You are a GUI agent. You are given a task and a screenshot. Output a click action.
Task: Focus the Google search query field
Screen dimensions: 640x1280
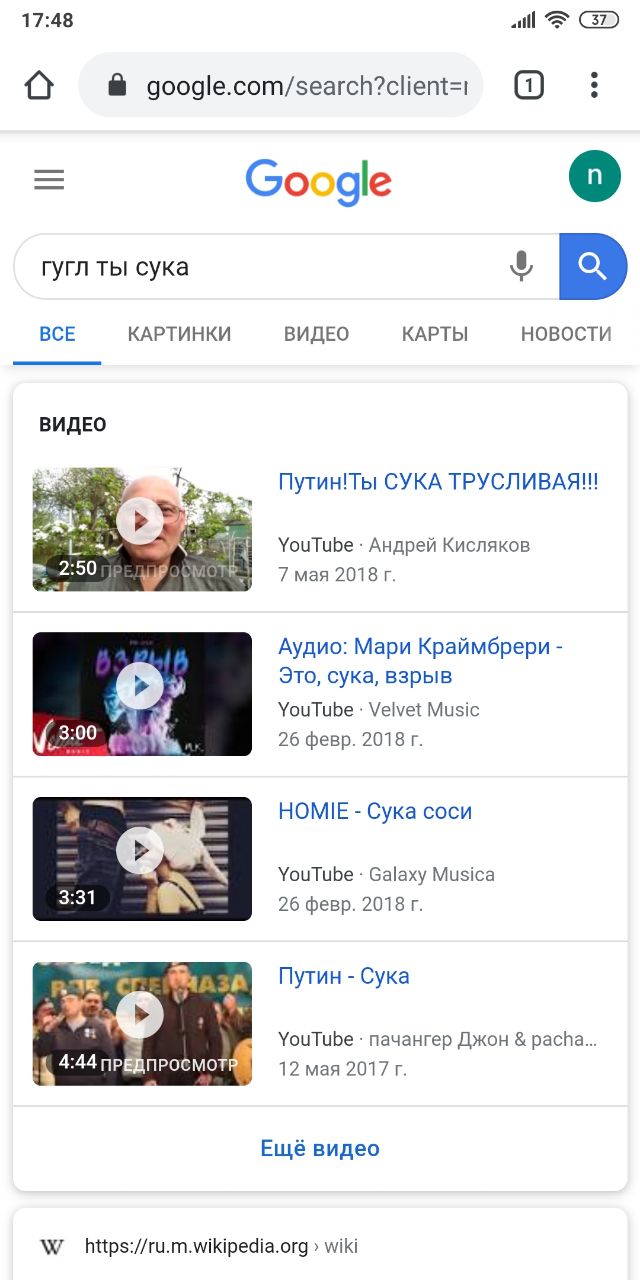[x=260, y=267]
